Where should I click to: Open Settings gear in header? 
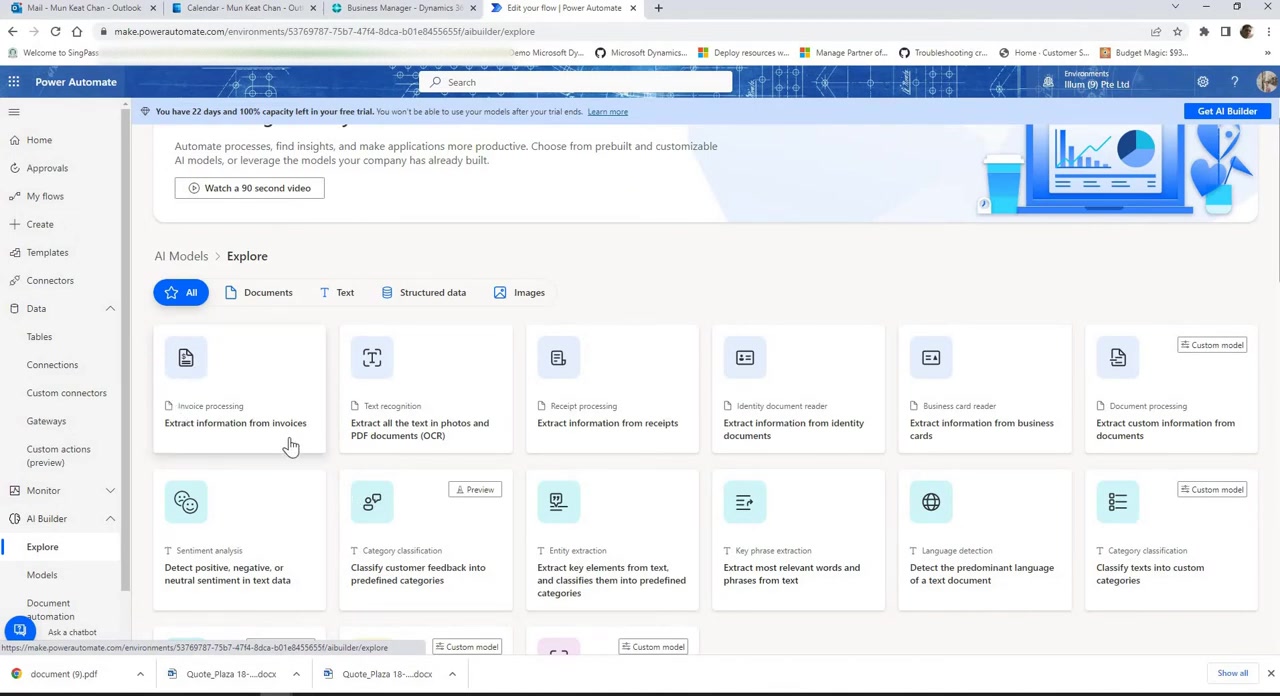tap(1203, 82)
